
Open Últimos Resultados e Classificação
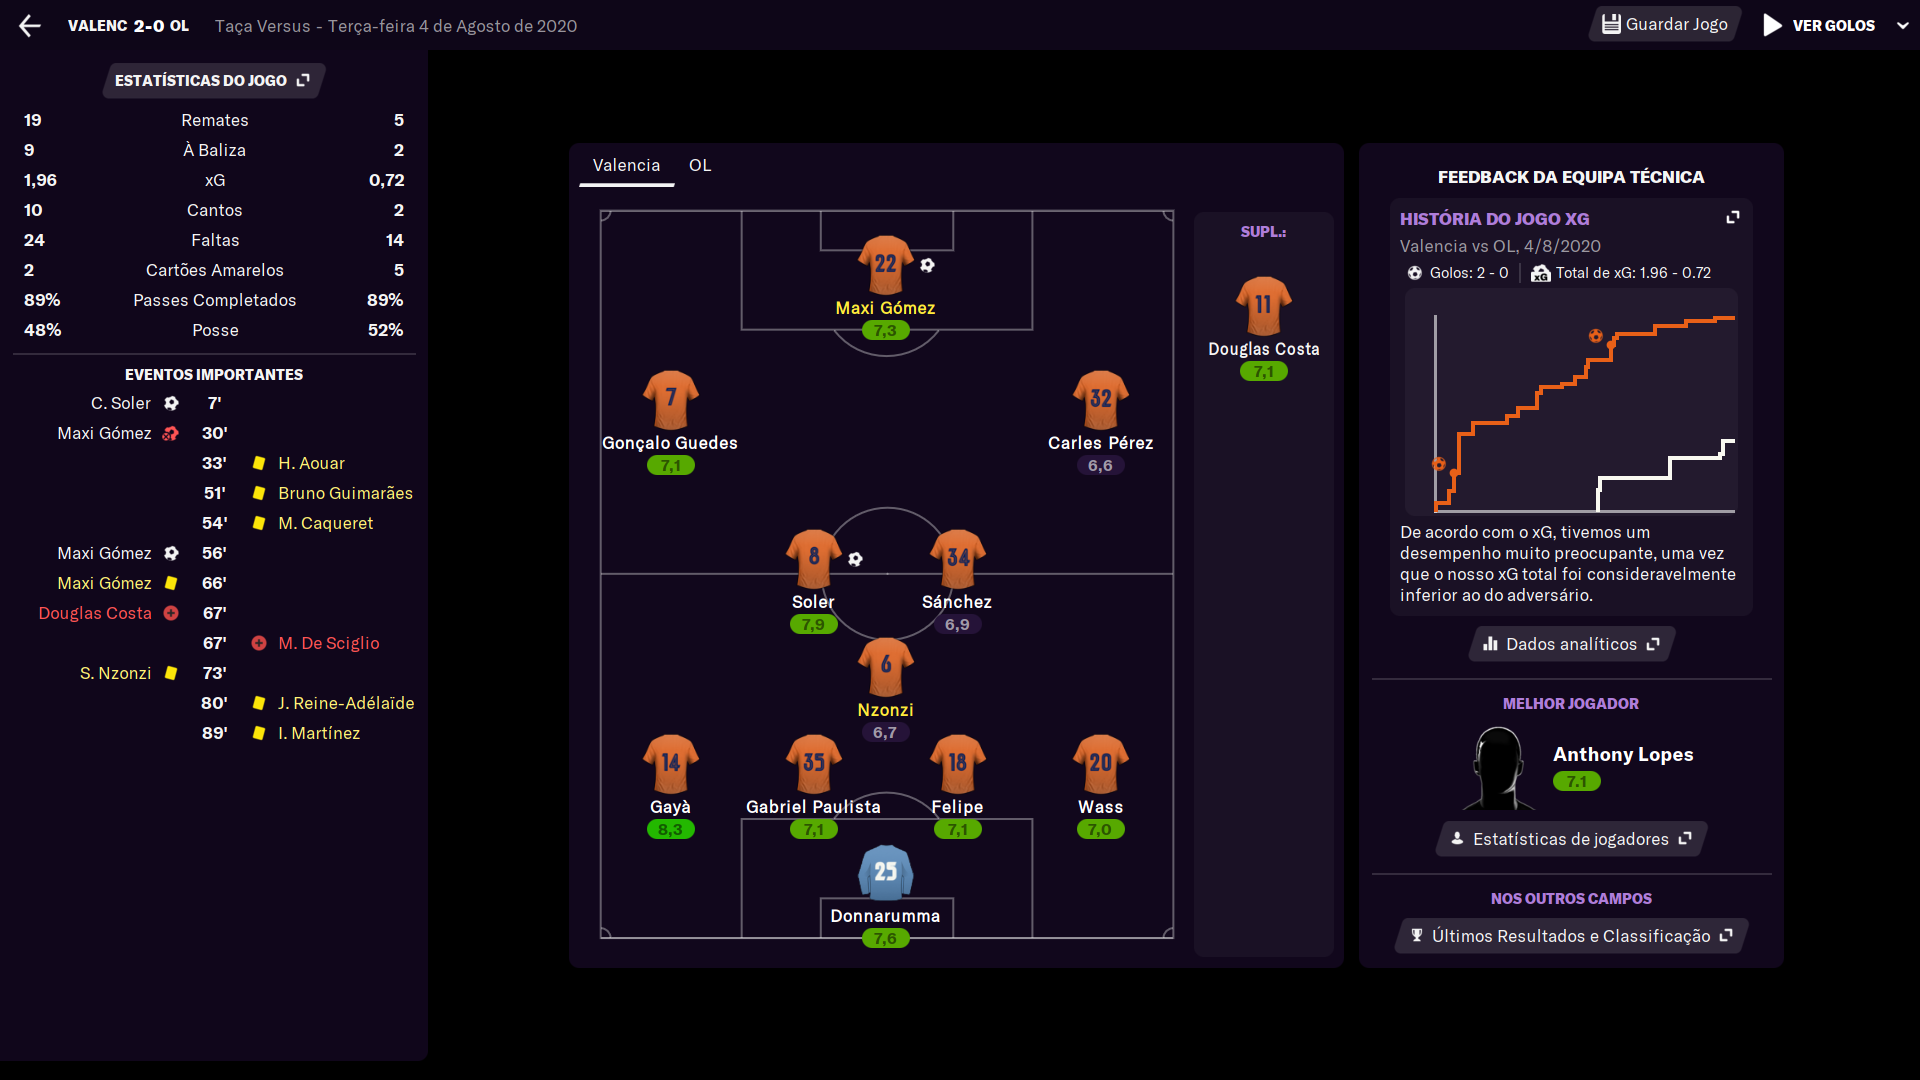pyautogui.click(x=1571, y=937)
